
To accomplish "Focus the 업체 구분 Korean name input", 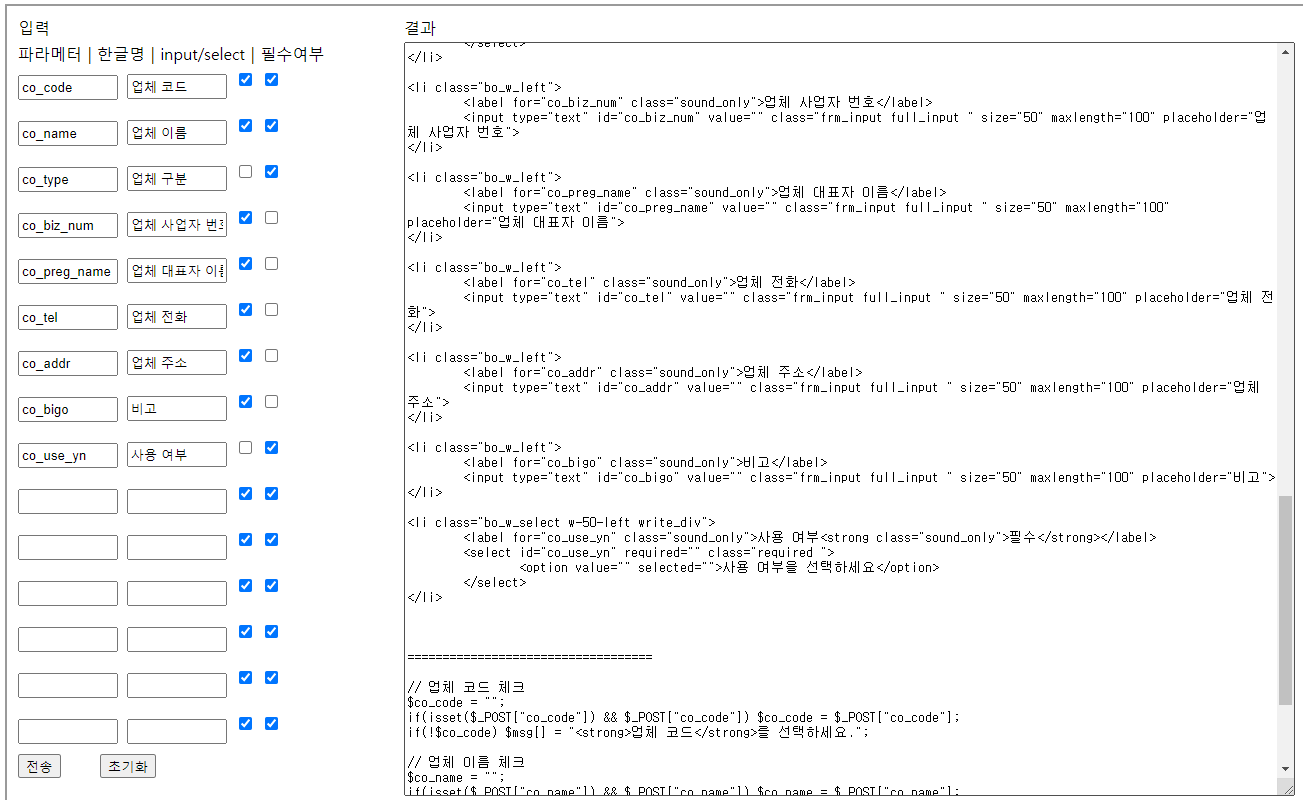I will [177, 179].
